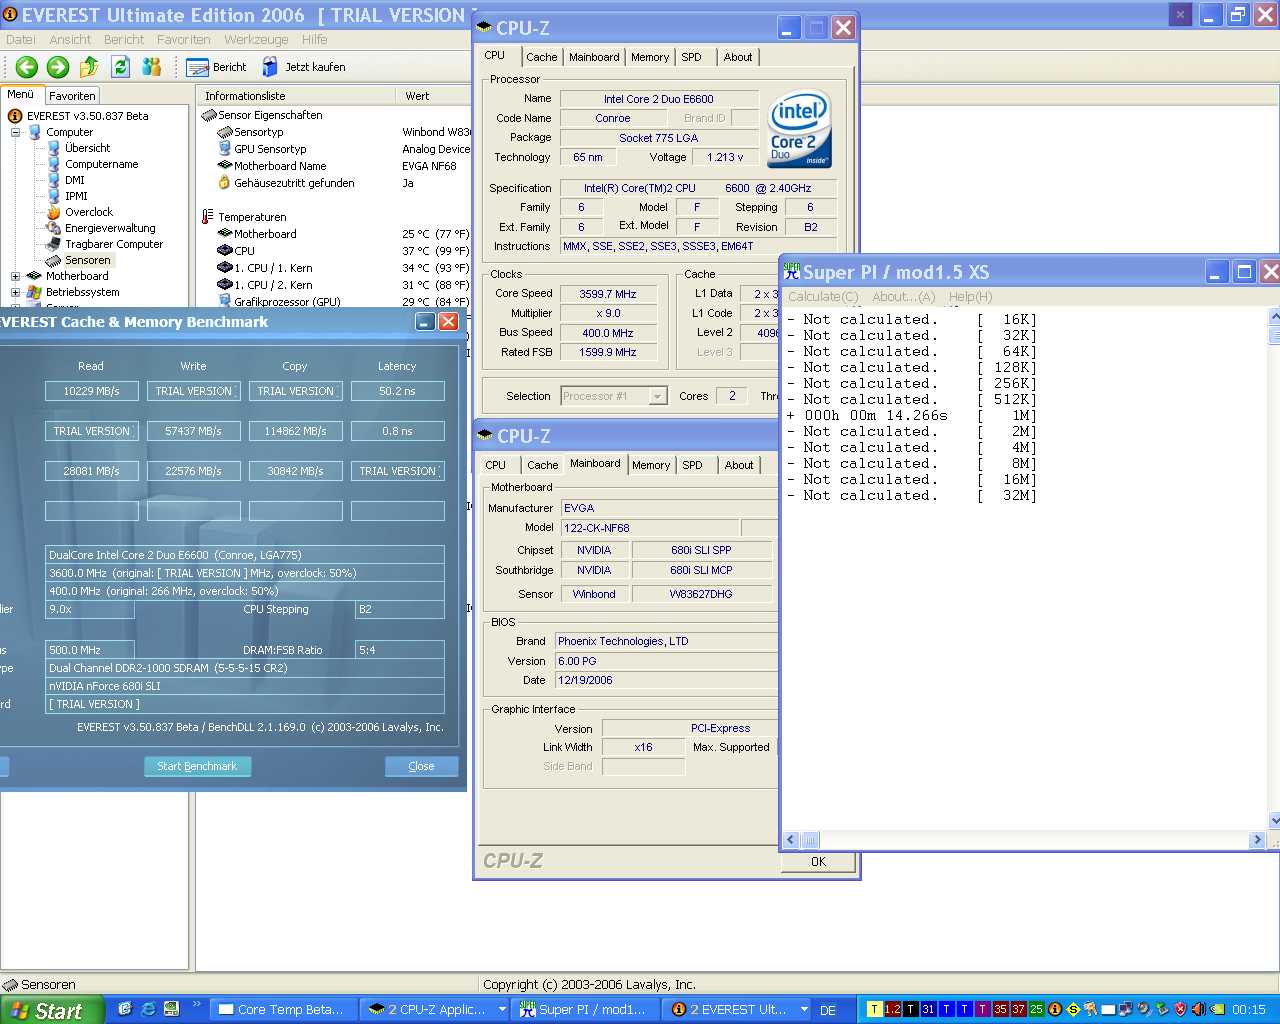This screenshot has height=1024, width=1280.
Task: Switch to the SPD tab in the lower CPU-Z window
Action: 693,465
